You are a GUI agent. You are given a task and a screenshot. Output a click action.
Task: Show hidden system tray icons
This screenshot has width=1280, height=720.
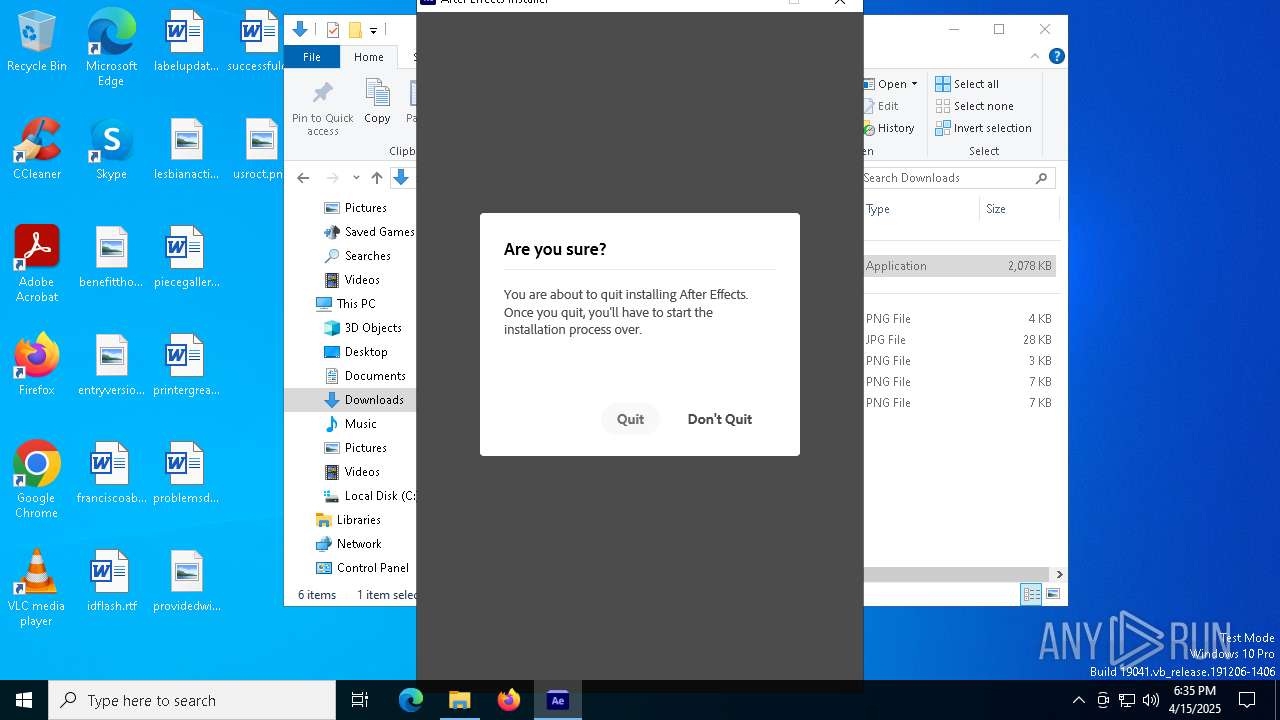tap(1078, 700)
